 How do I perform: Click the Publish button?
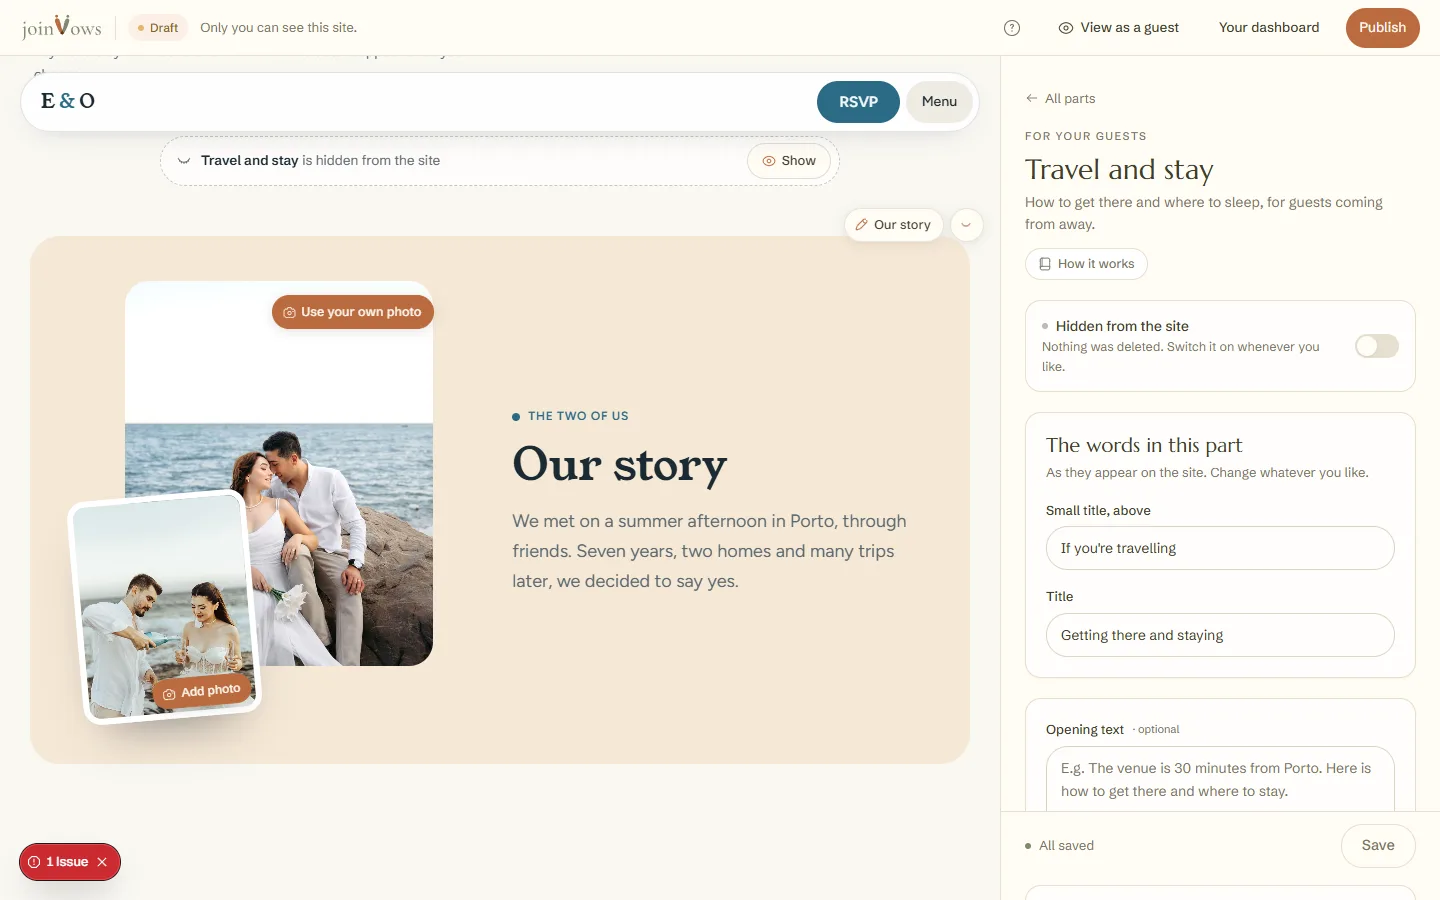point(1383,28)
